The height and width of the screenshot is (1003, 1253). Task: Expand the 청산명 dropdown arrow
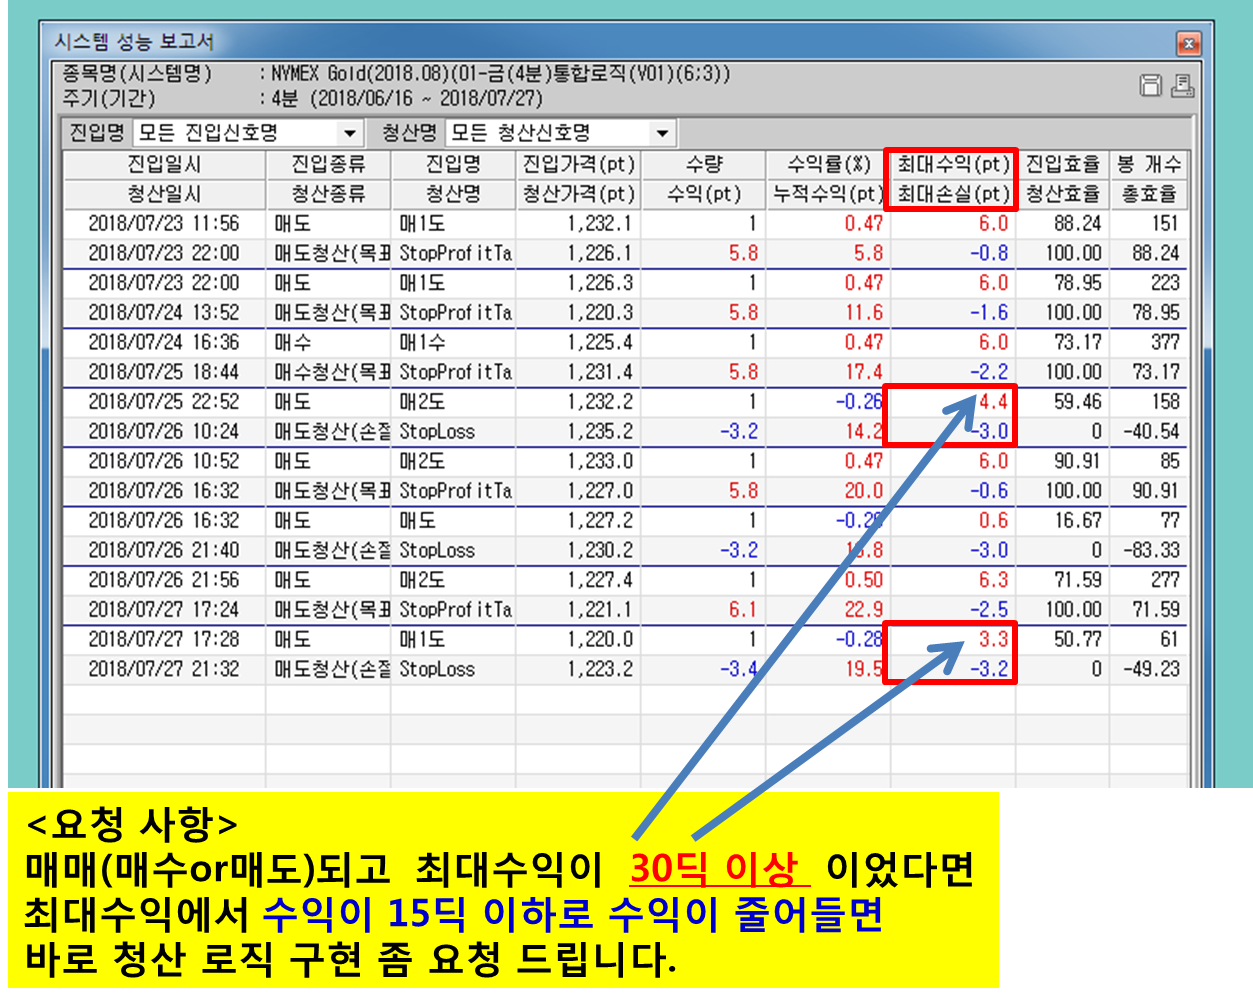pyautogui.click(x=662, y=133)
